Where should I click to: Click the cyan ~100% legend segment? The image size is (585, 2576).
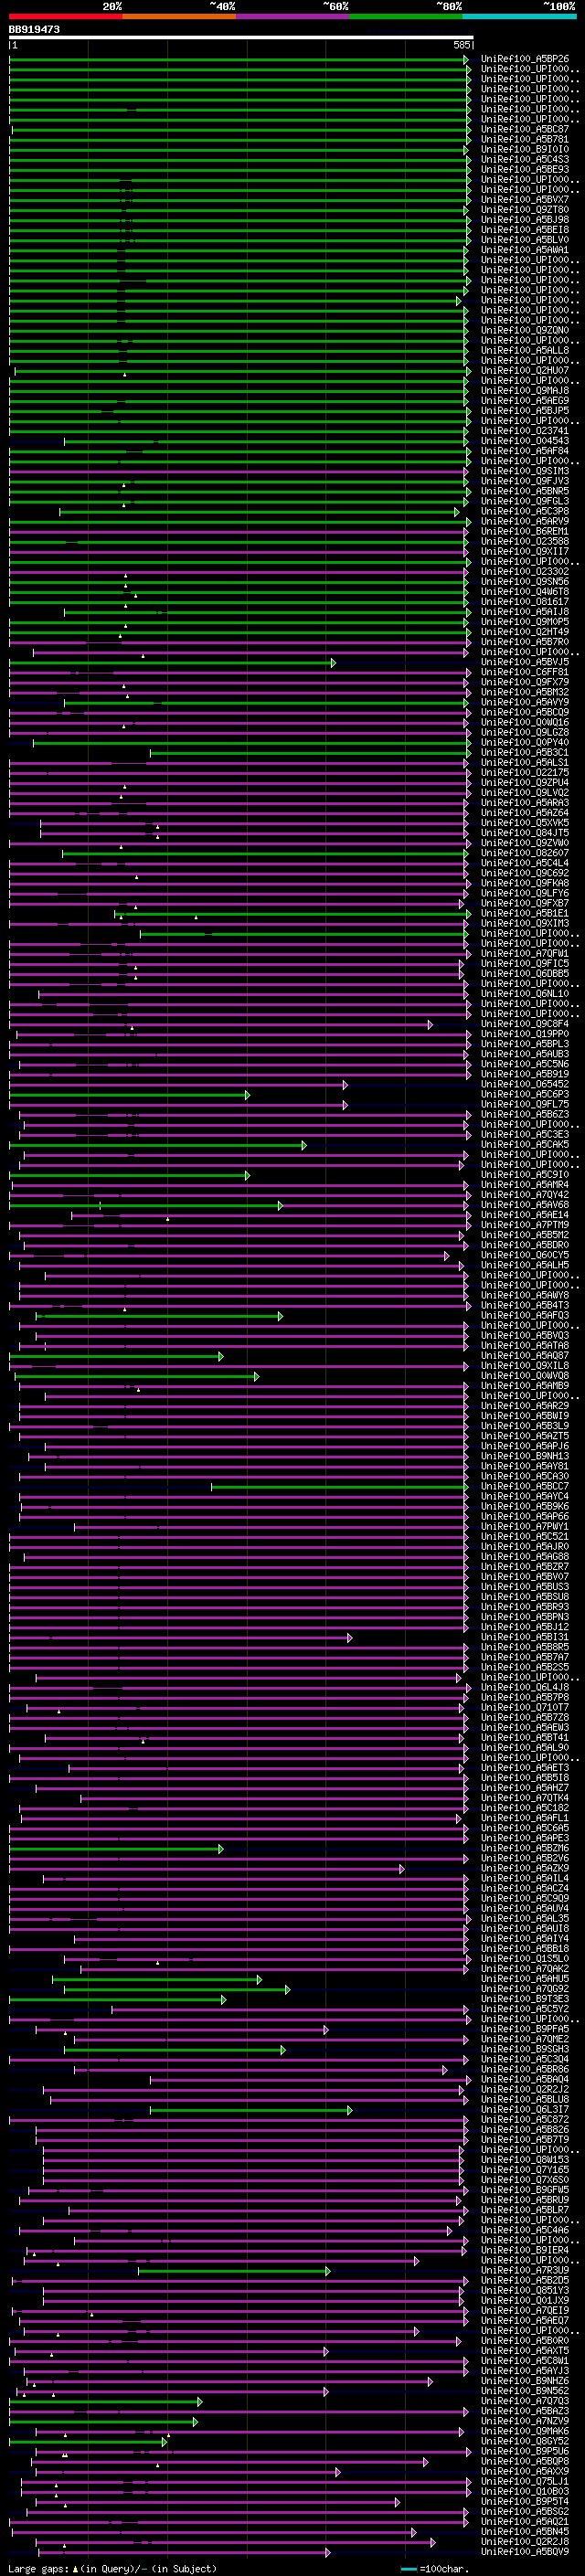519,16
